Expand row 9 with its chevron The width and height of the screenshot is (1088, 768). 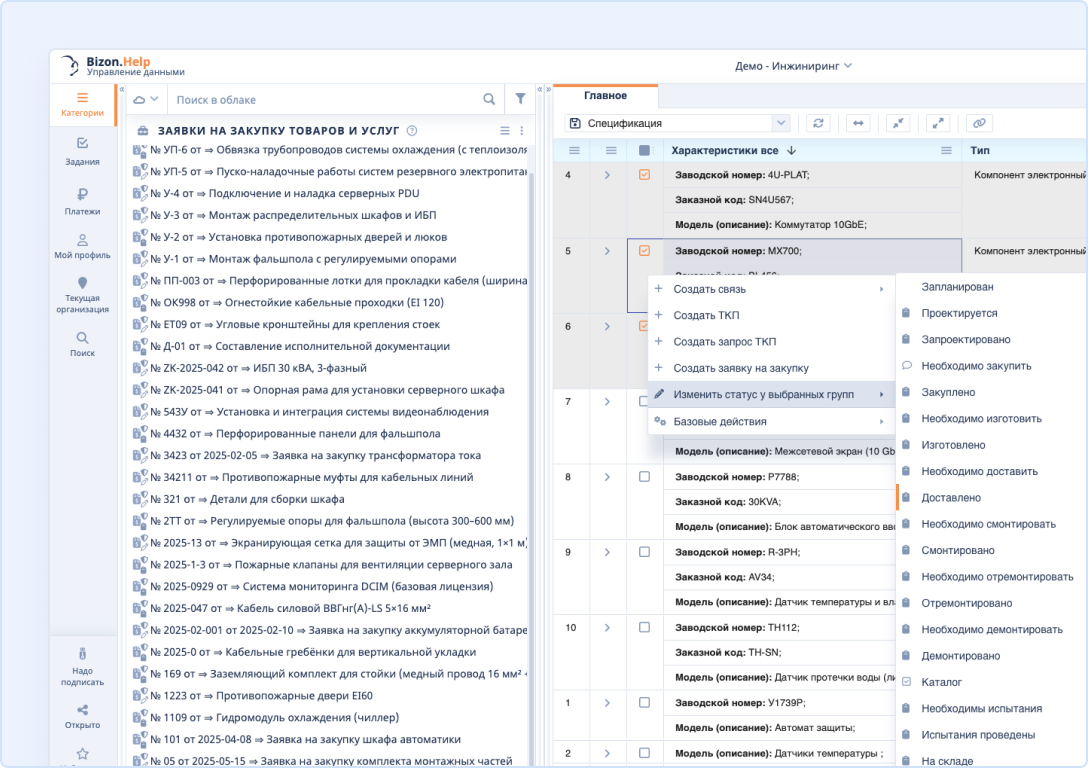pos(607,552)
